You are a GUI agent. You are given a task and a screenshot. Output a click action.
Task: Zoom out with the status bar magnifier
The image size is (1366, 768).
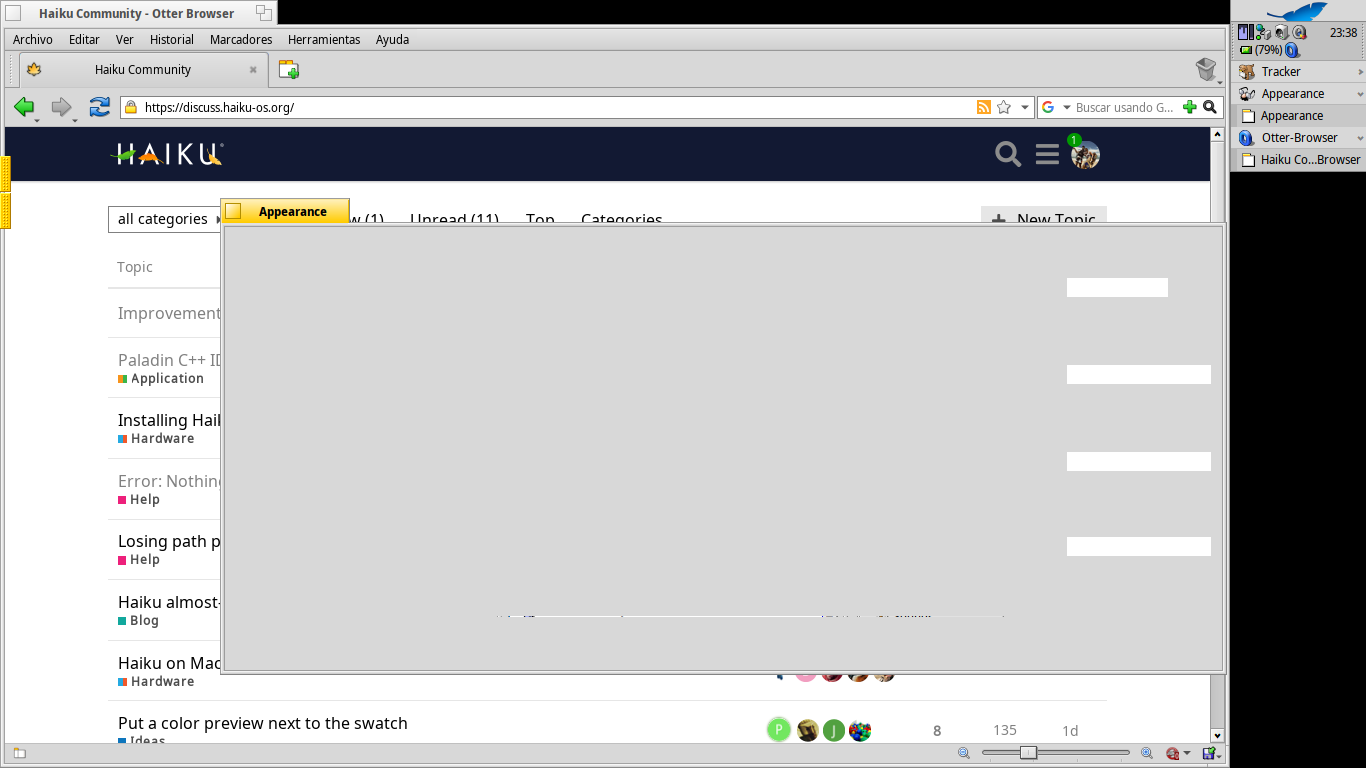coord(964,753)
